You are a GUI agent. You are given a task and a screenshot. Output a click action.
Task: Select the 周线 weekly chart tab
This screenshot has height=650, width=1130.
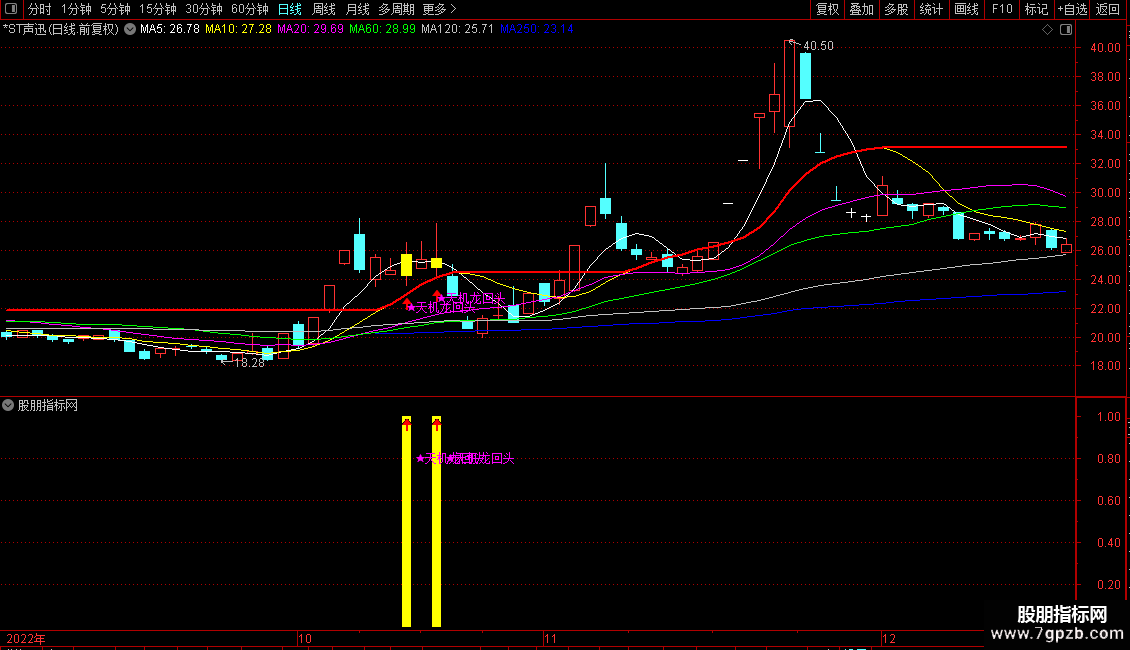324,9
